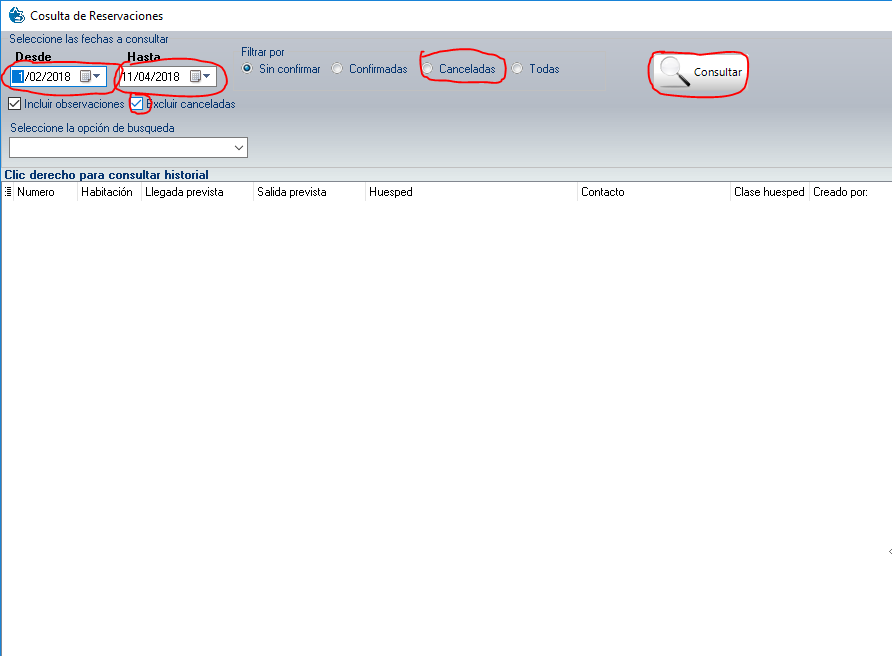Screen dimensions: 892x656
Task: Click the Contacto column header
Action: click(602, 192)
